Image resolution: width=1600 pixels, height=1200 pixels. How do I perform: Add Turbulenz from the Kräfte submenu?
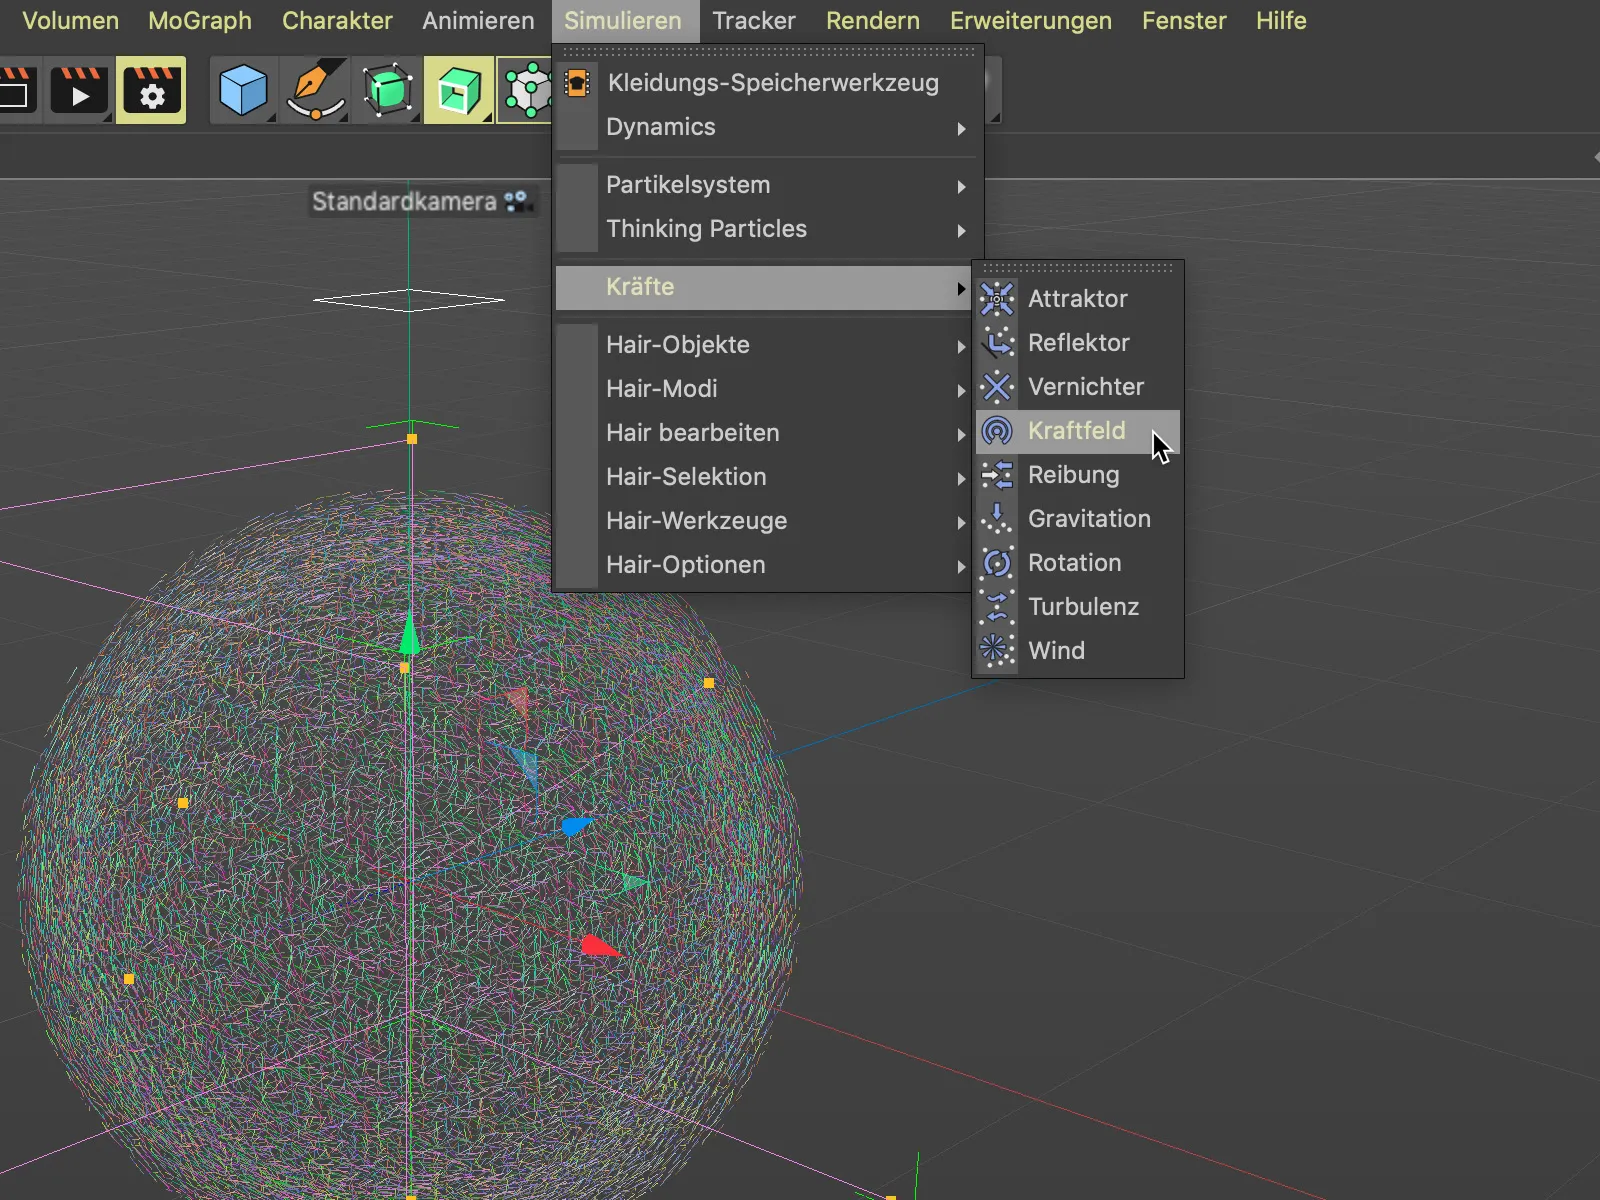click(x=1078, y=607)
